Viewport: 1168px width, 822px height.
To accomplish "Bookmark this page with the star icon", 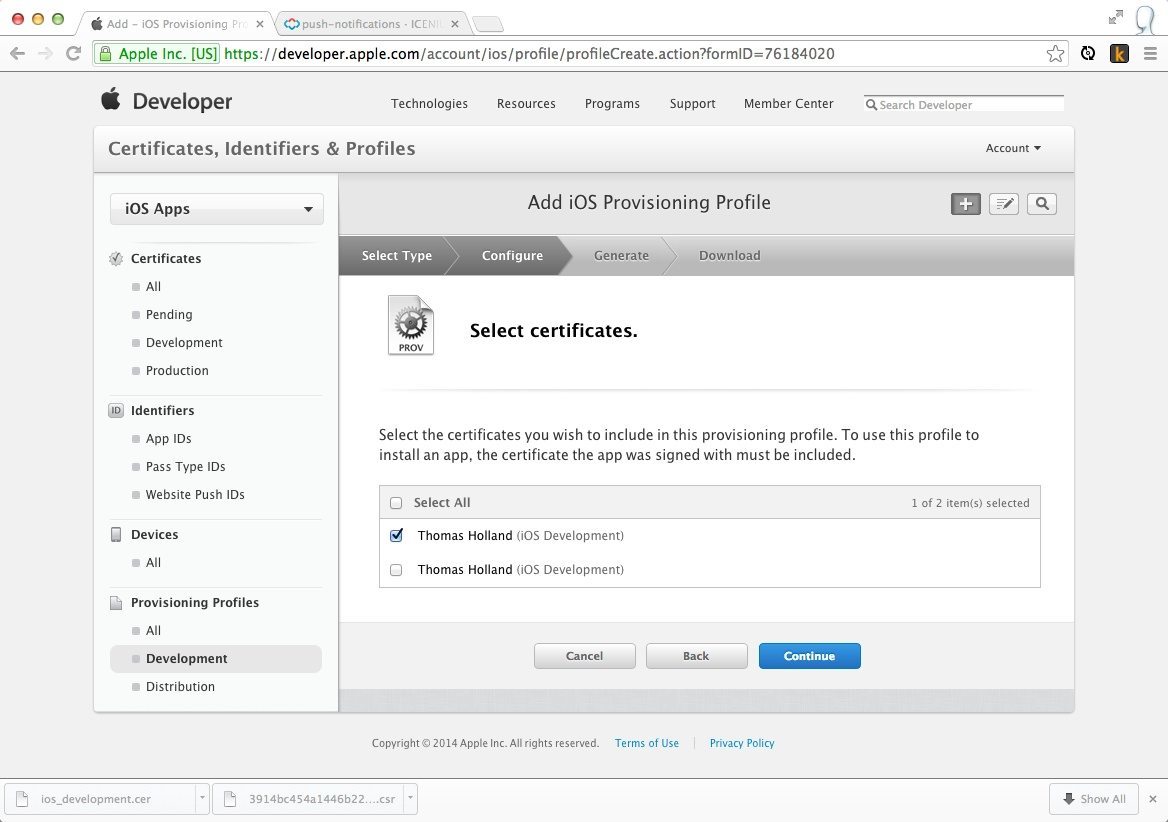I will pos(1055,54).
